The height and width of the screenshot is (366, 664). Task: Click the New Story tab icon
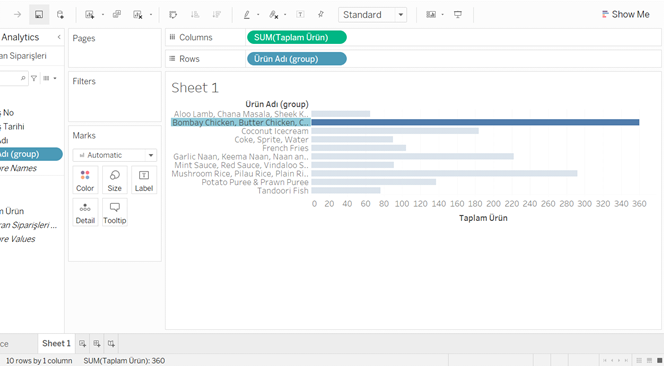(x=111, y=344)
